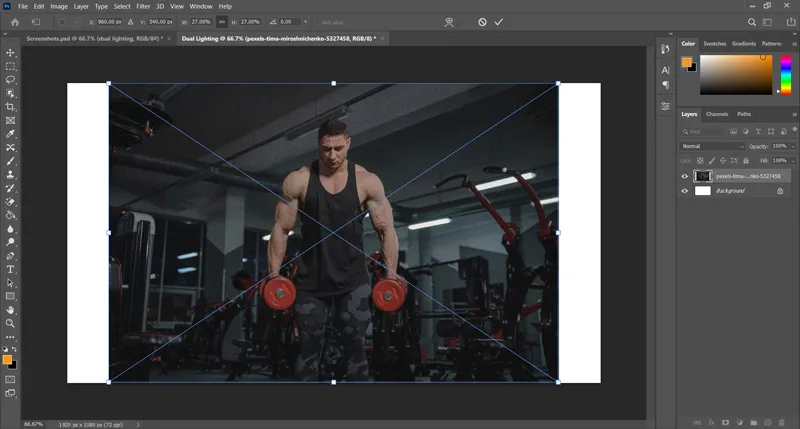Viewport: 800px width, 429px height.
Task: Commit the transform with the checkmark
Action: pyautogui.click(x=498, y=21)
